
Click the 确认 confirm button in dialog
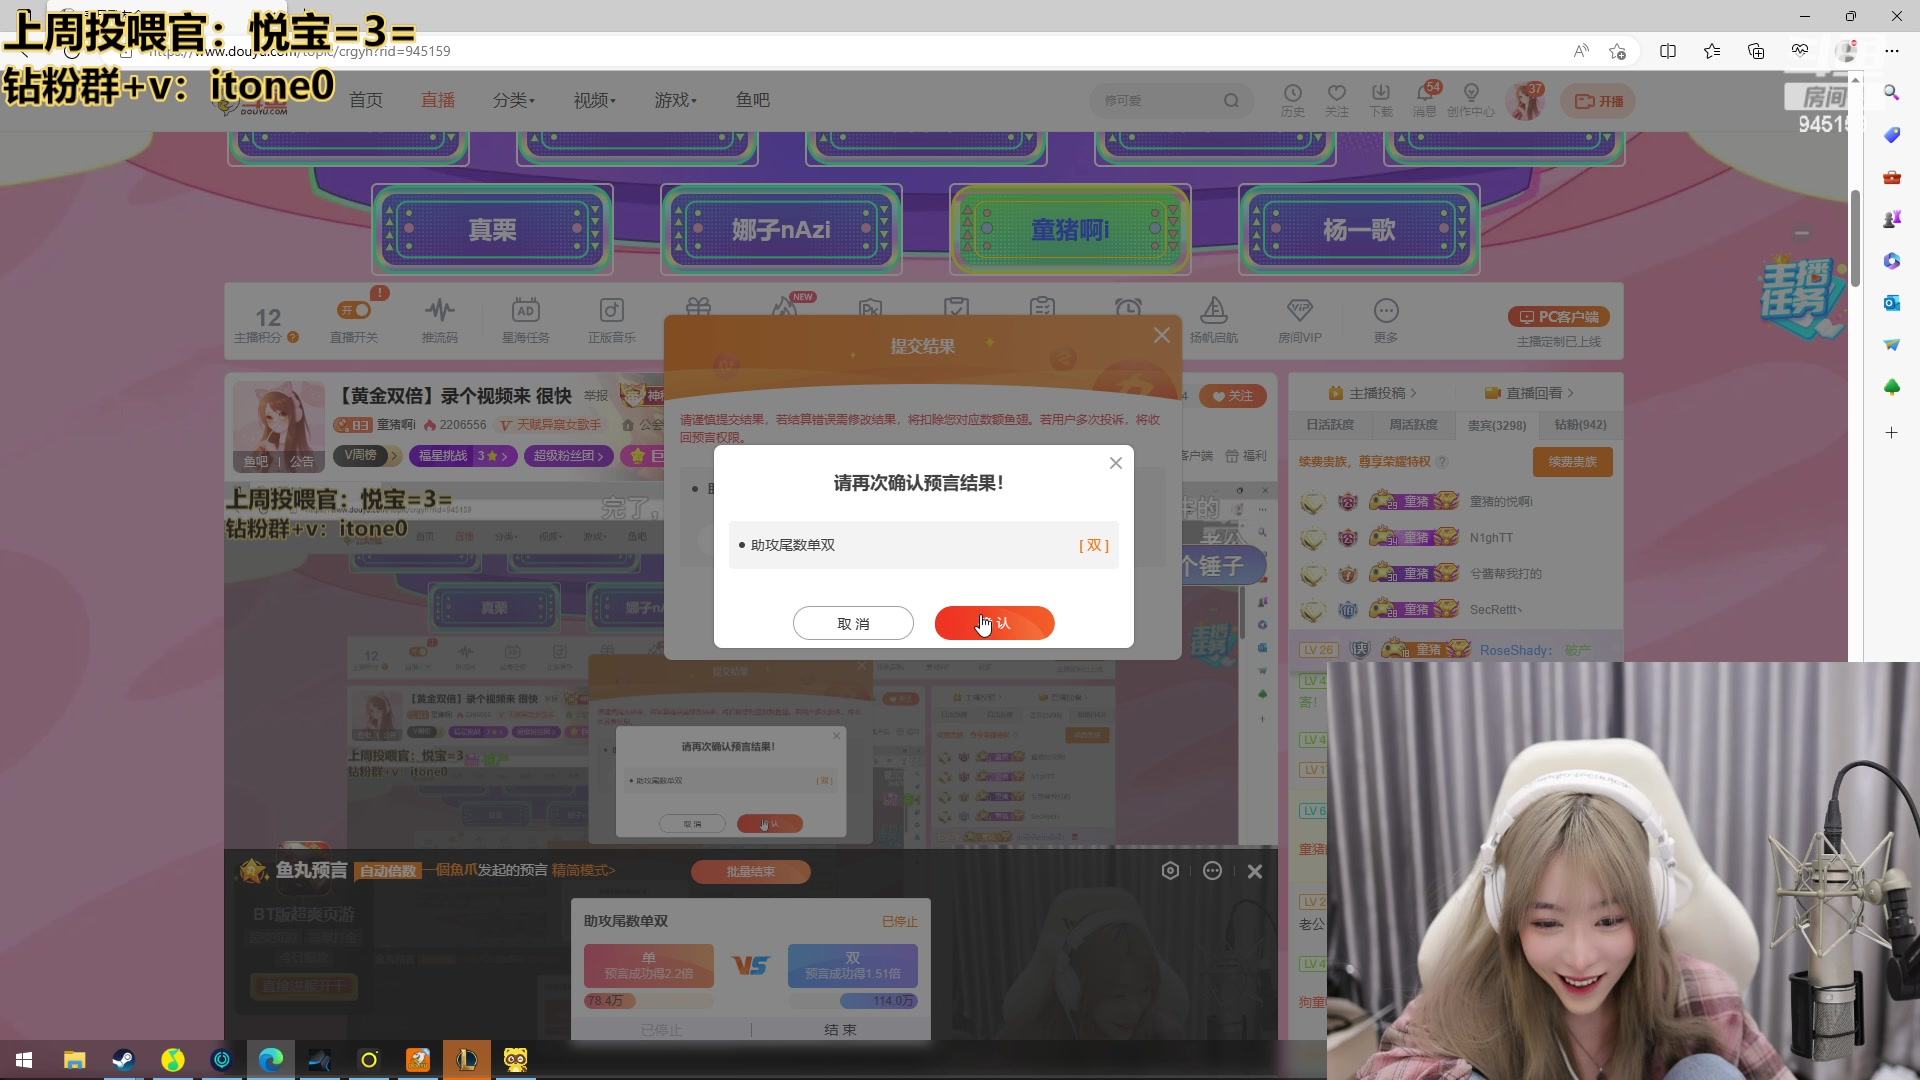pos(993,623)
